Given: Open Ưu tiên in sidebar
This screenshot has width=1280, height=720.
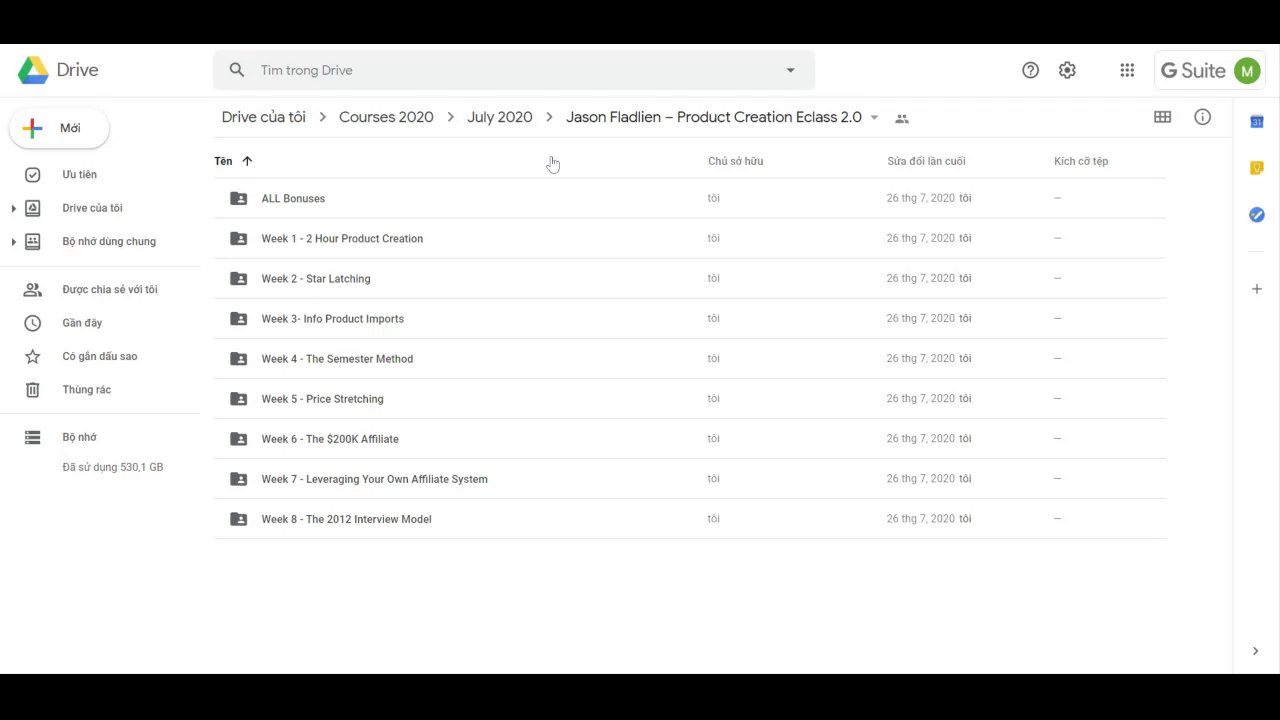Looking at the screenshot, I should click(x=80, y=174).
